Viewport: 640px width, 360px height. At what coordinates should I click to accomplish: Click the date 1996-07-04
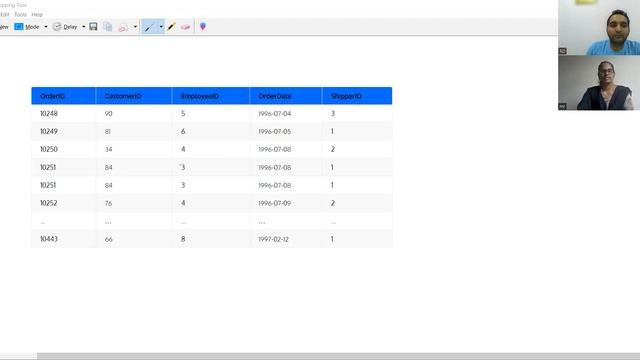coord(275,113)
